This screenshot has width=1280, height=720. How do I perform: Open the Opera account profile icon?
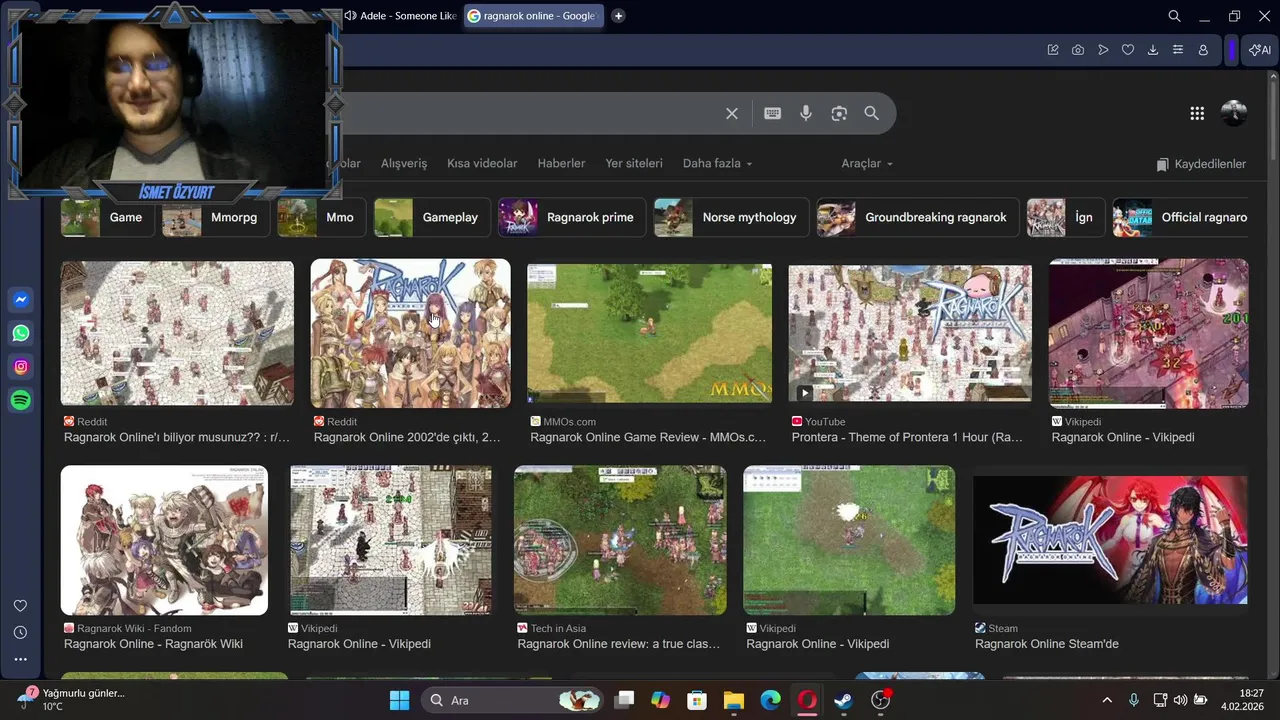click(x=1203, y=50)
